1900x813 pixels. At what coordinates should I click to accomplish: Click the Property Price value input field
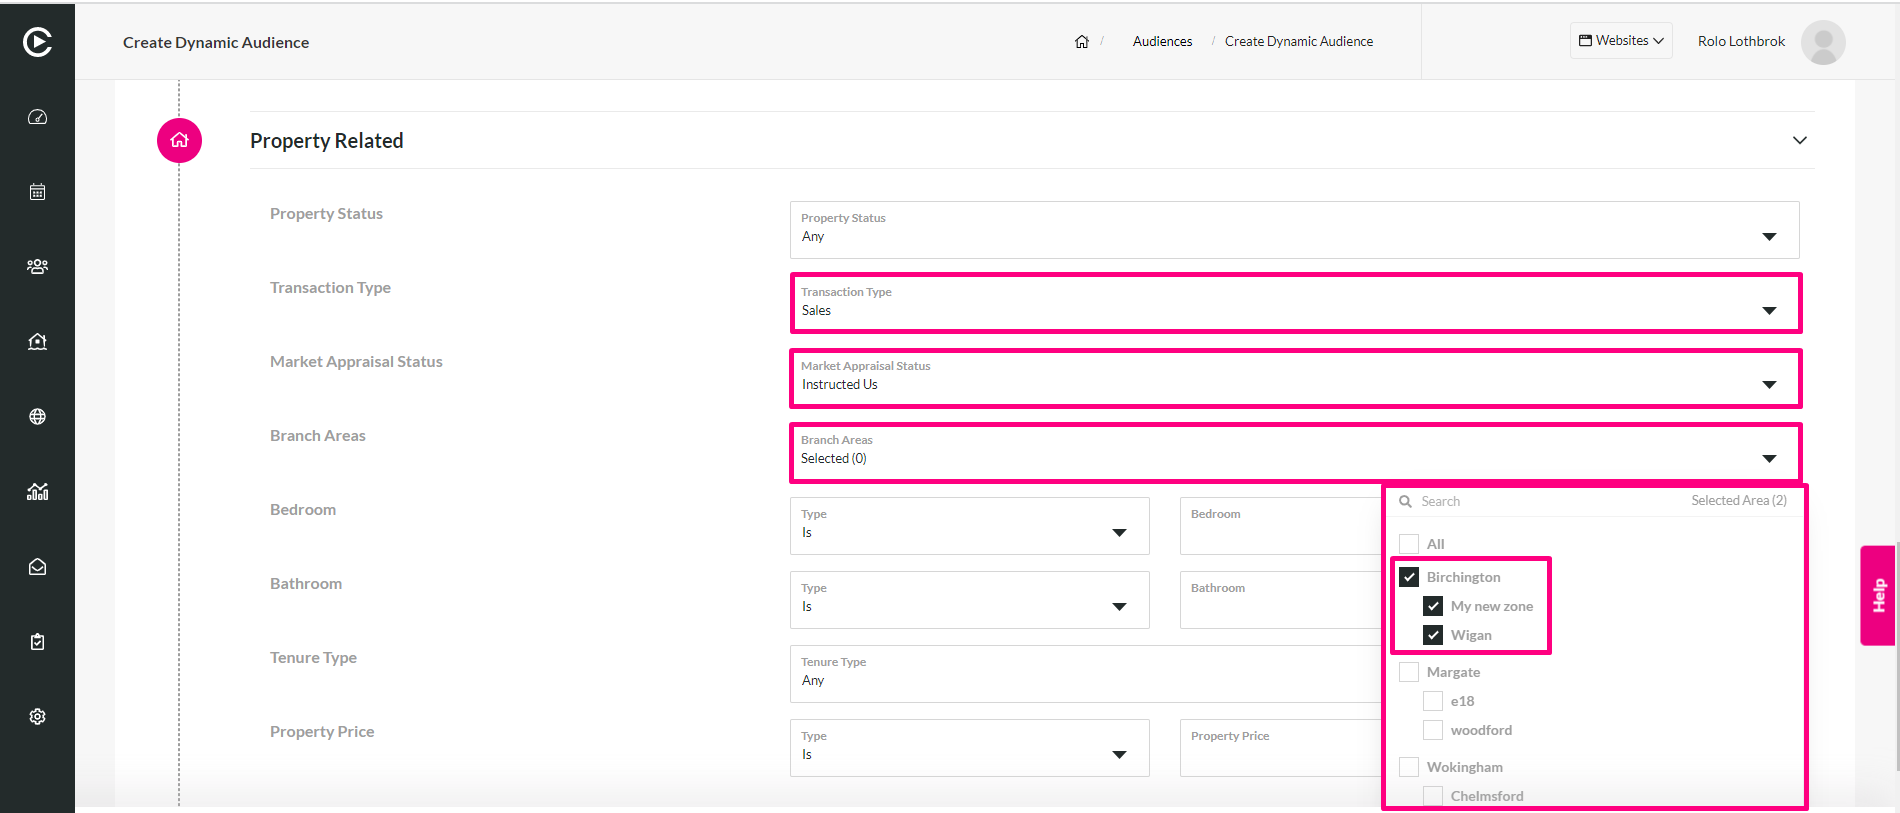1281,748
